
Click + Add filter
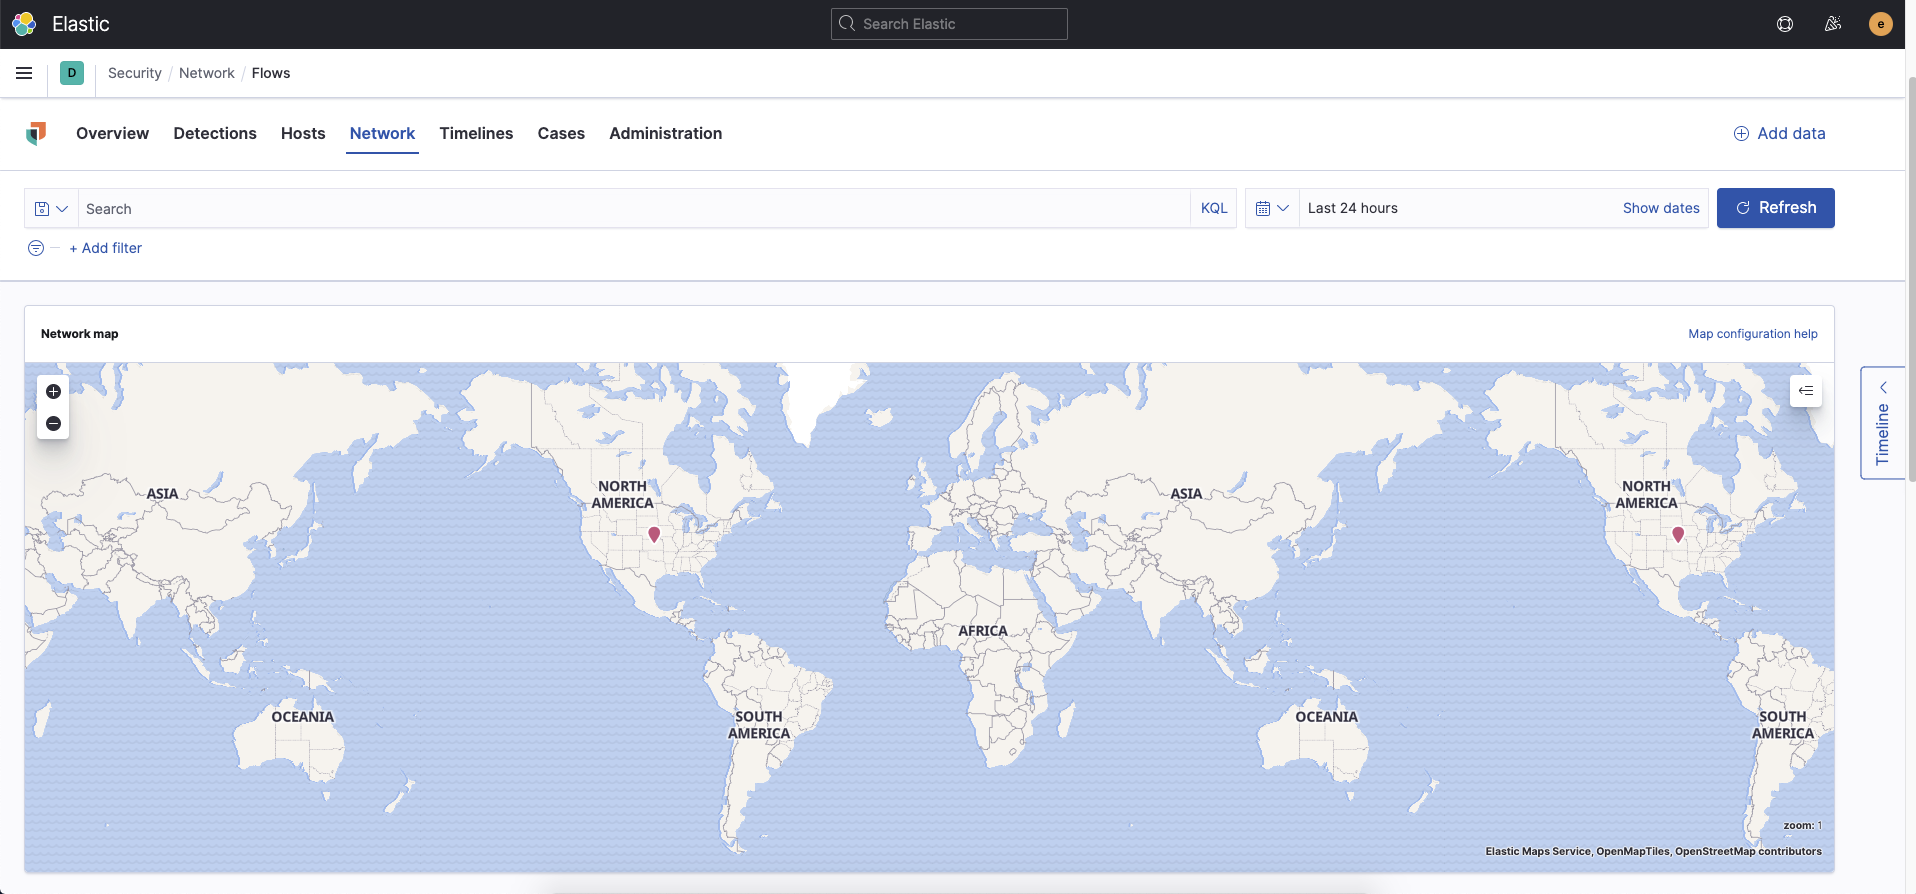coord(105,248)
